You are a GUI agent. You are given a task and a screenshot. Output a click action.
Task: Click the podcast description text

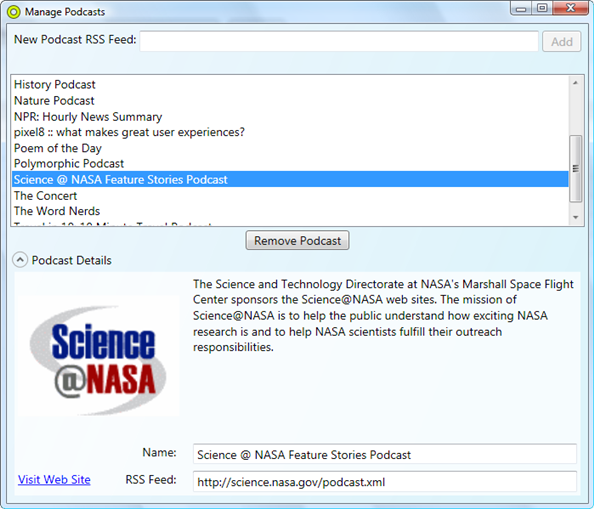point(383,315)
